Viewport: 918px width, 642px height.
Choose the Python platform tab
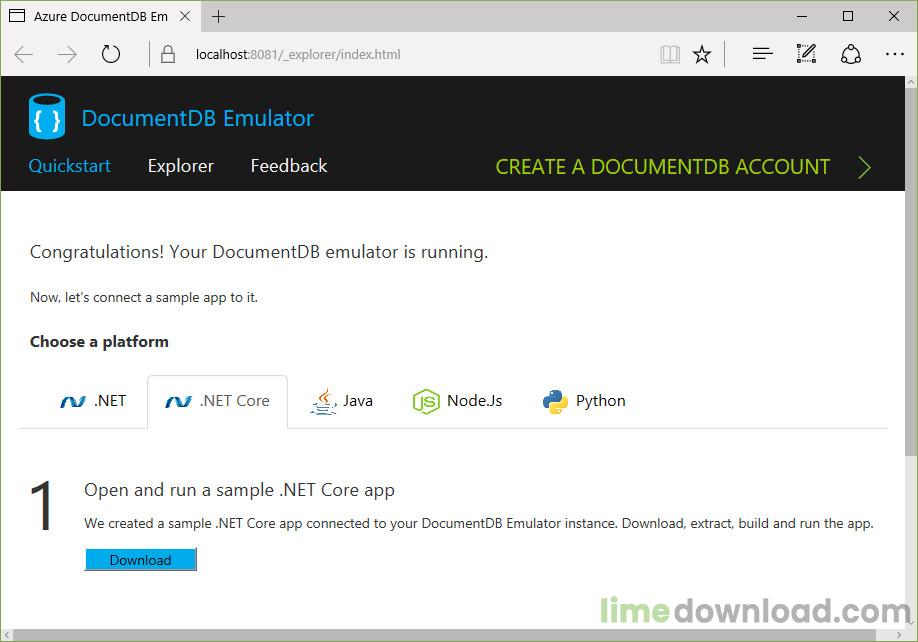[584, 401]
